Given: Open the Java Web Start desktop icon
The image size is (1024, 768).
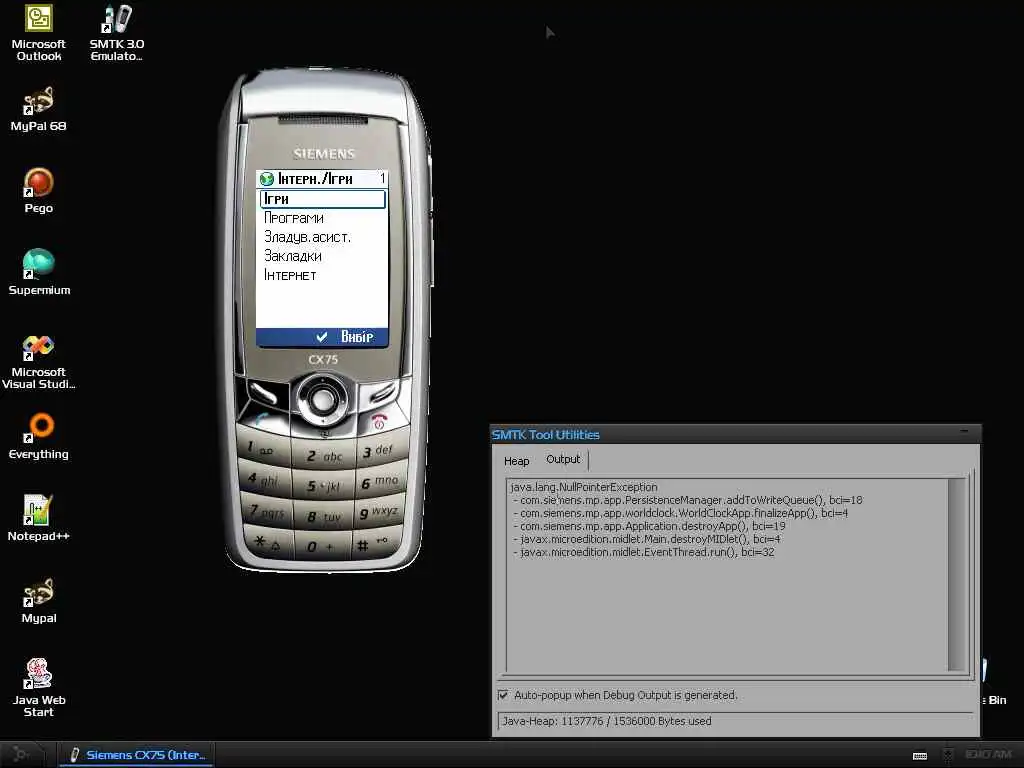Looking at the screenshot, I should [x=39, y=689].
